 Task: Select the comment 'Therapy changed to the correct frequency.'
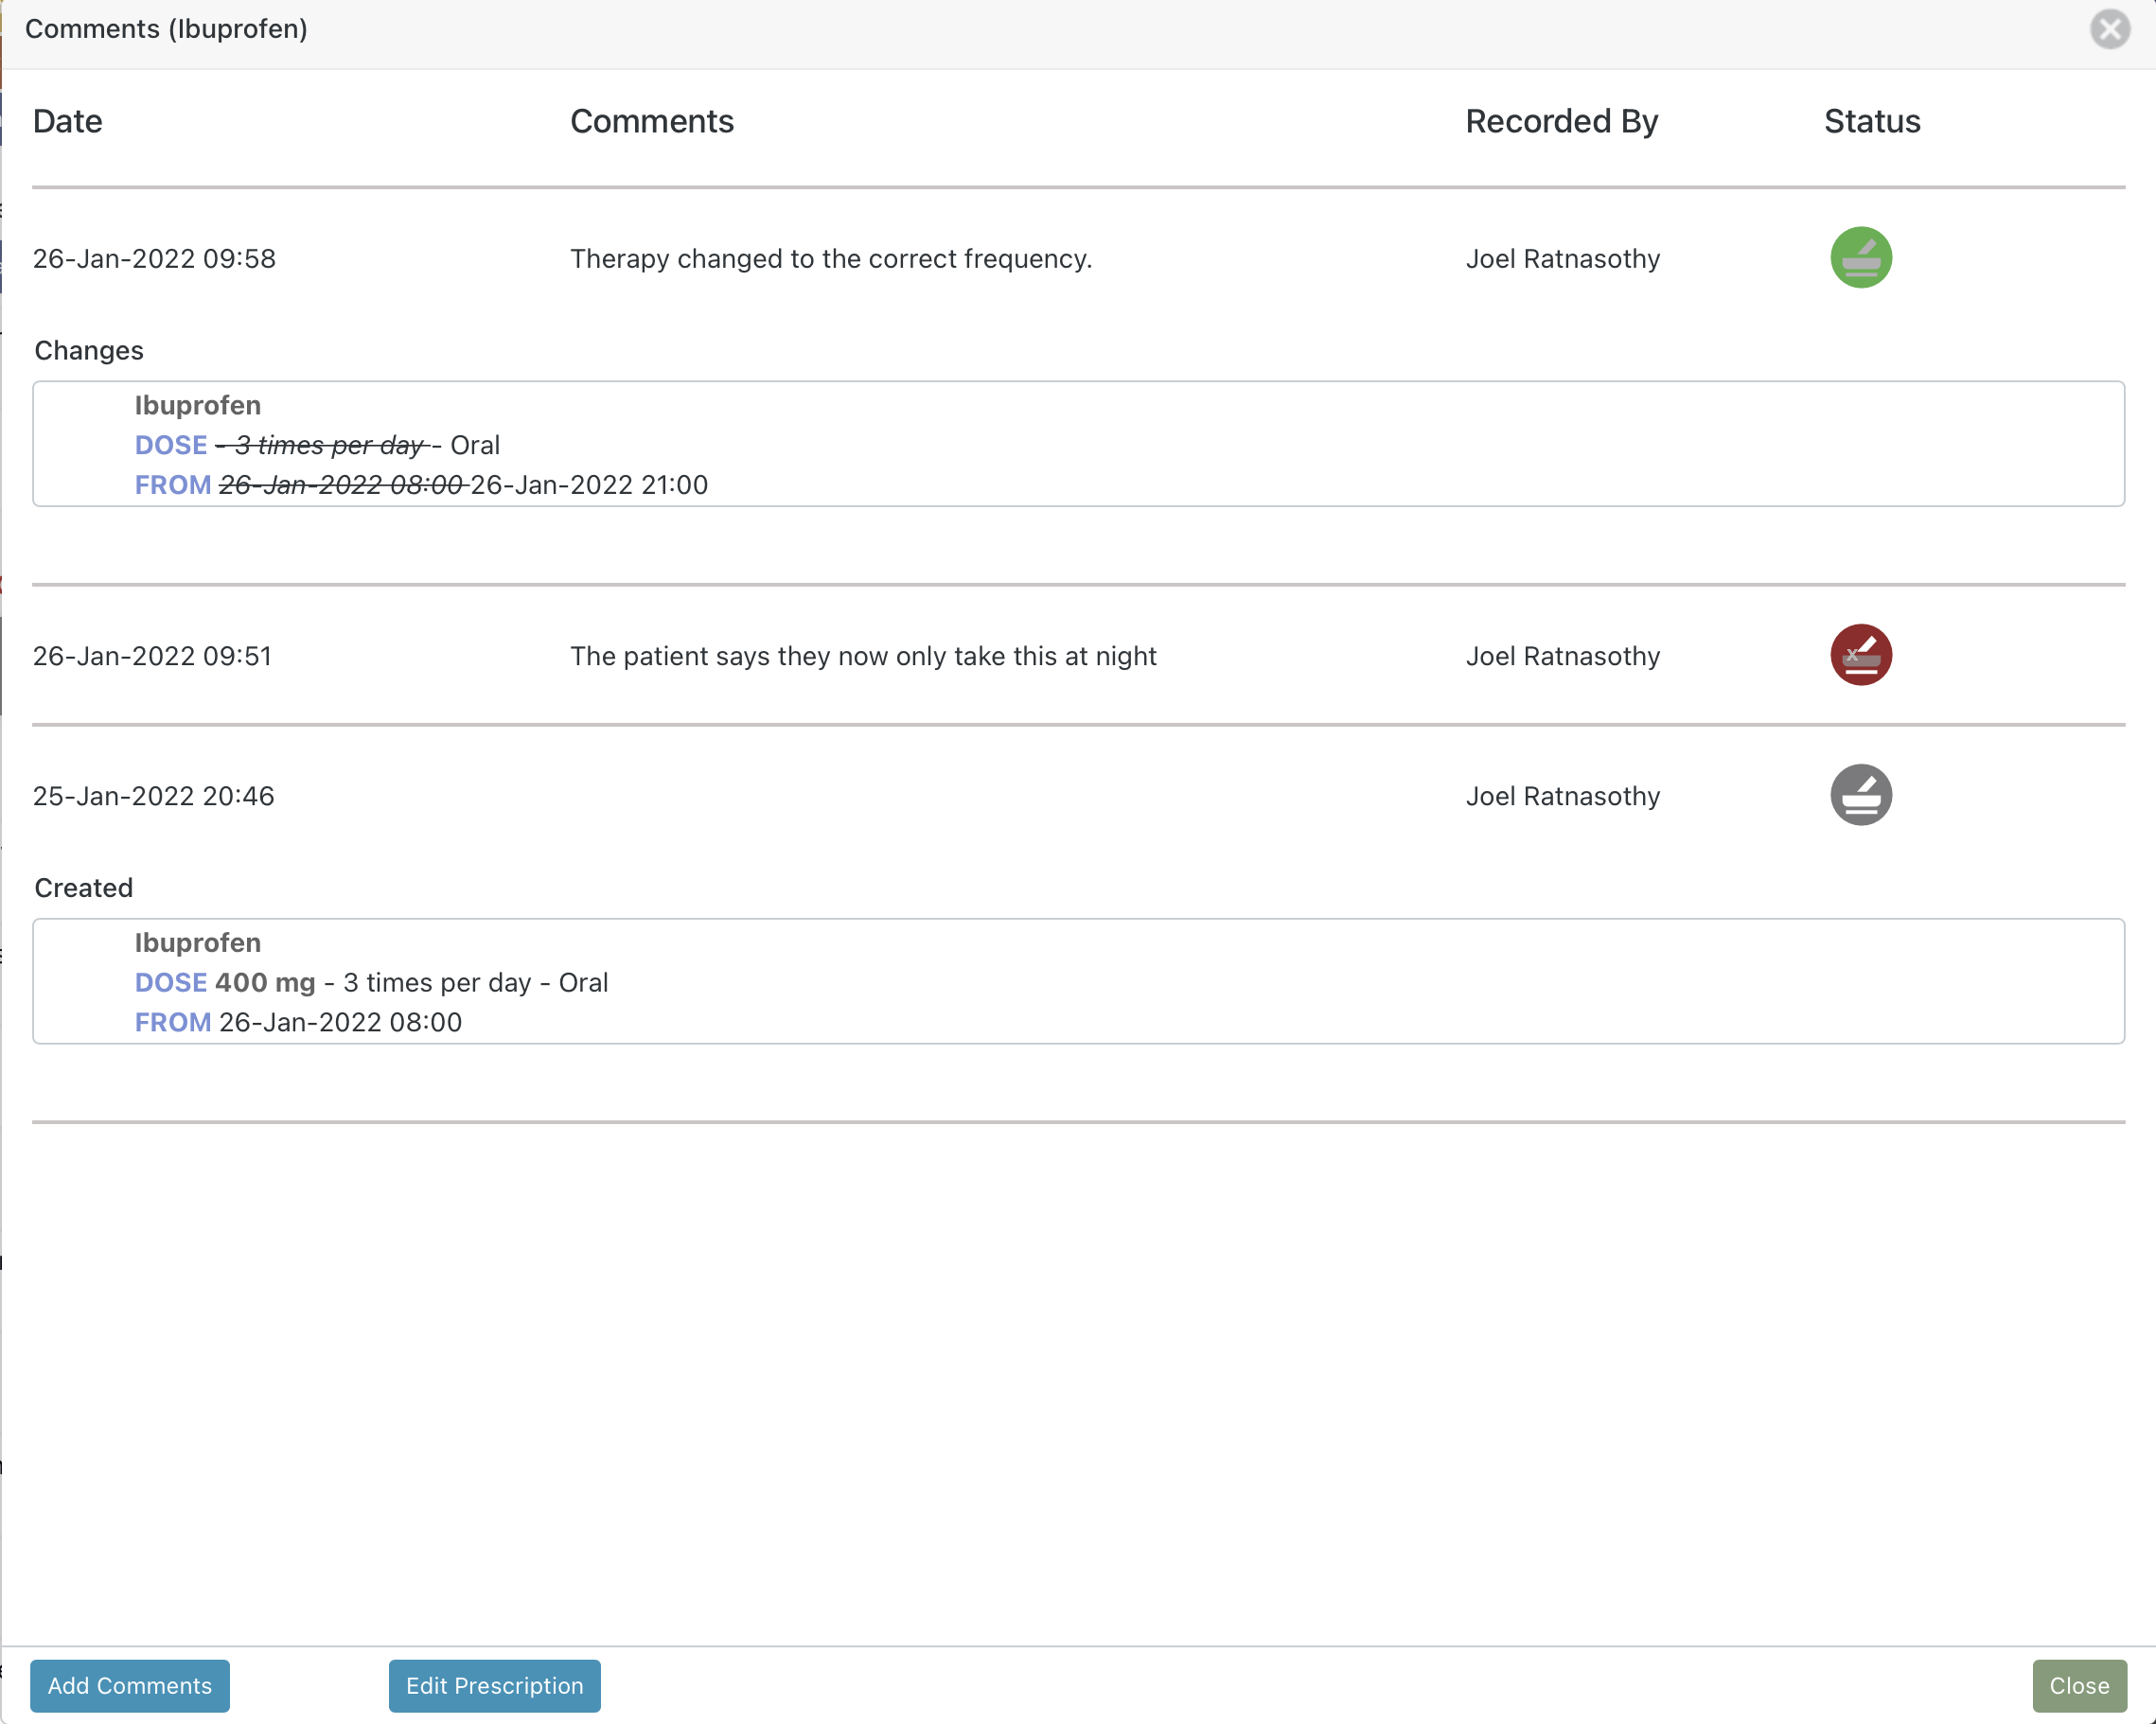coord(831,259)
